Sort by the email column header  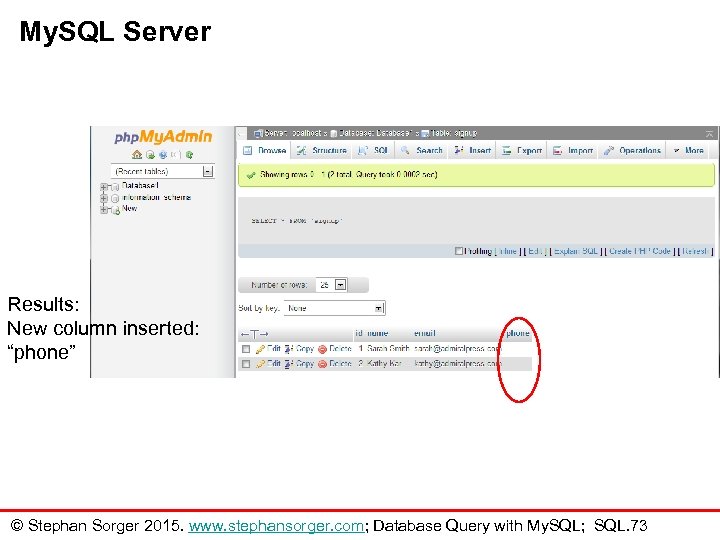[x=425, y=333]
